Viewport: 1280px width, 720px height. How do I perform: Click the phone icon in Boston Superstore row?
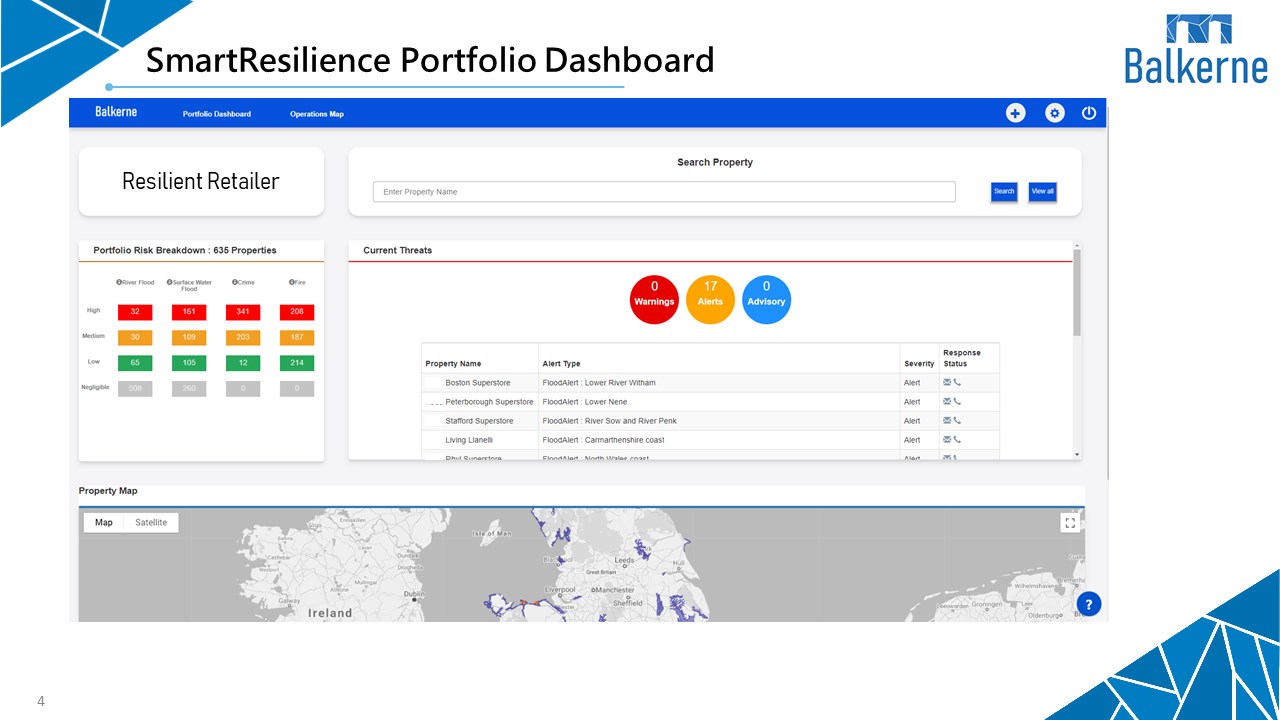pos(957,382)
